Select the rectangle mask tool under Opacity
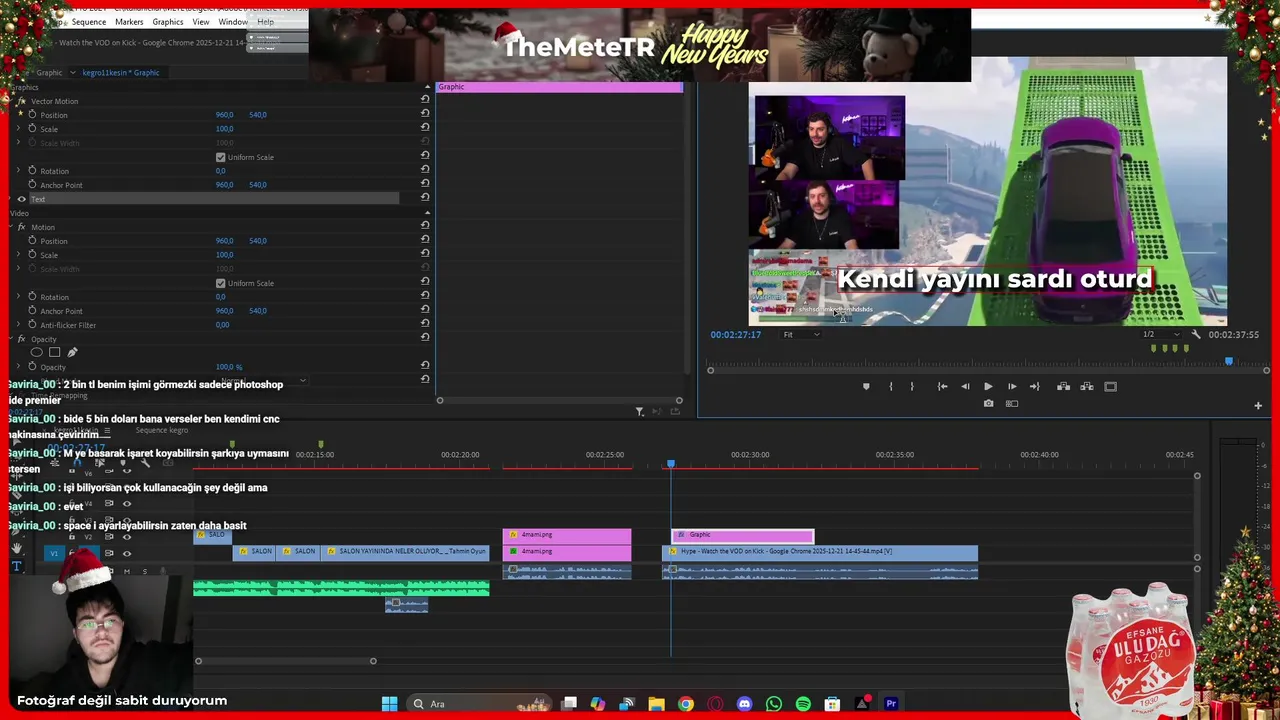The height and width of the screenshot is (720, 1280). tap(54, 352)
